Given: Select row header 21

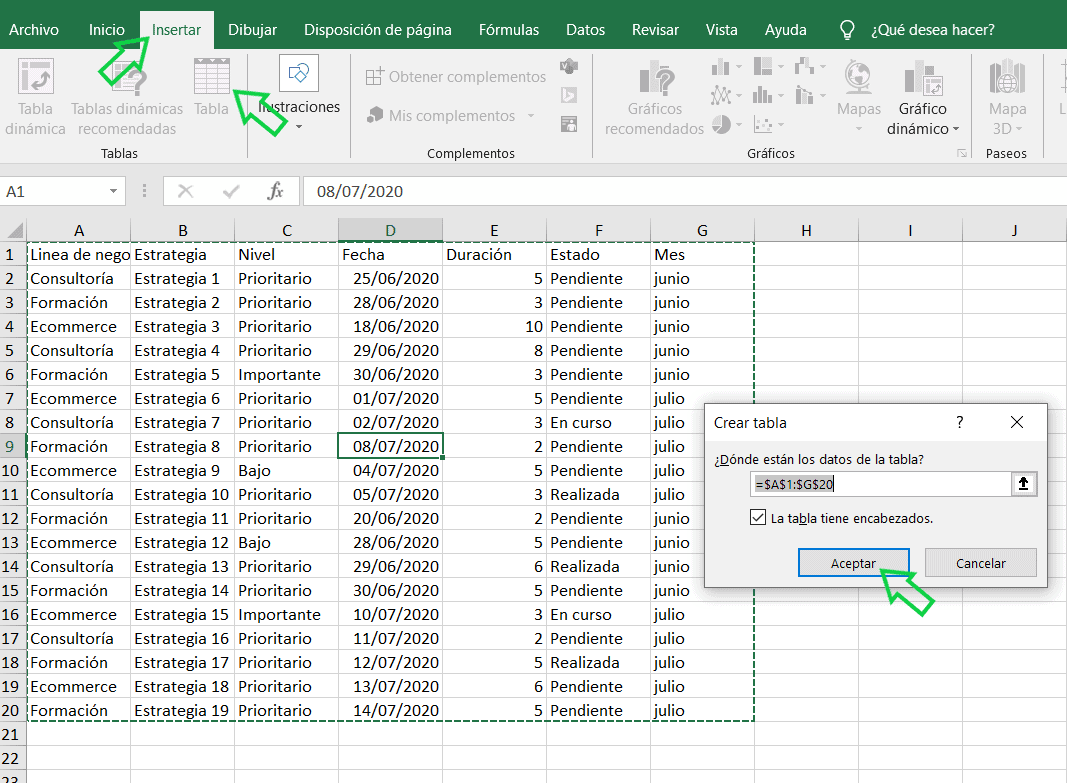Looking at the screenshot, I should coord(12,734).
